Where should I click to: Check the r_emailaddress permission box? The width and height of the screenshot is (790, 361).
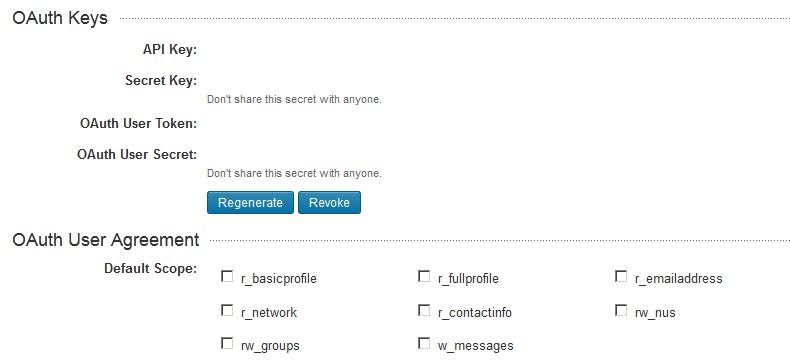(x=621, y=276)
